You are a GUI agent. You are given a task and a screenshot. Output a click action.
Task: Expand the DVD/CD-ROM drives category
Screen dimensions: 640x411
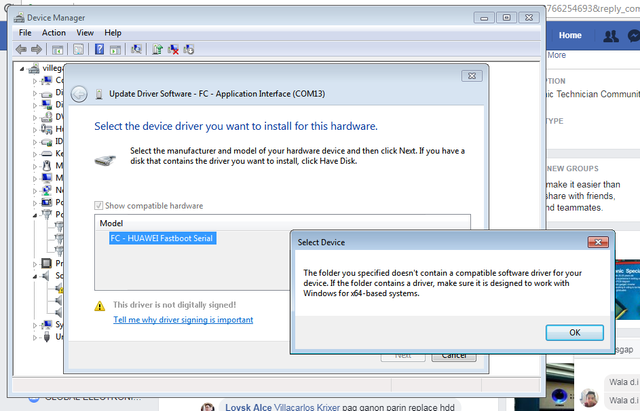click(x=35, y=118)
